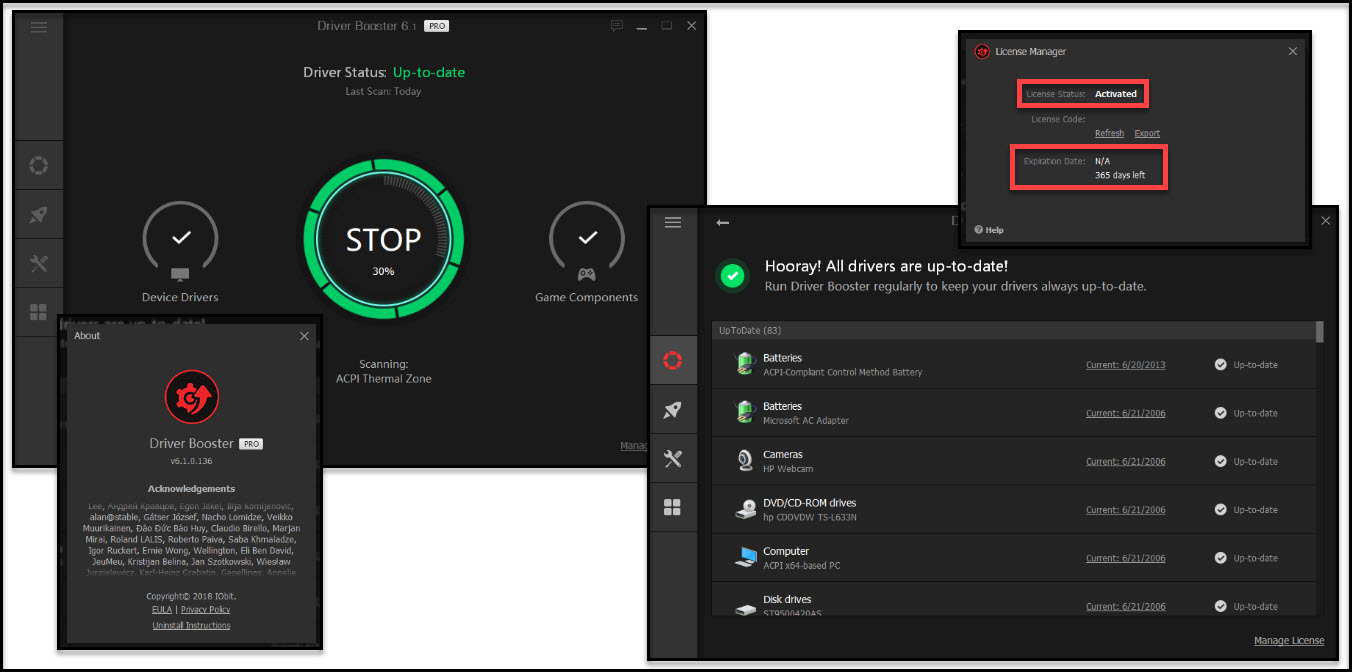Open the Current: 6/20/2013 driver date link
1352x672 pixels.
pyautogui.click(x=1126, y=365)
